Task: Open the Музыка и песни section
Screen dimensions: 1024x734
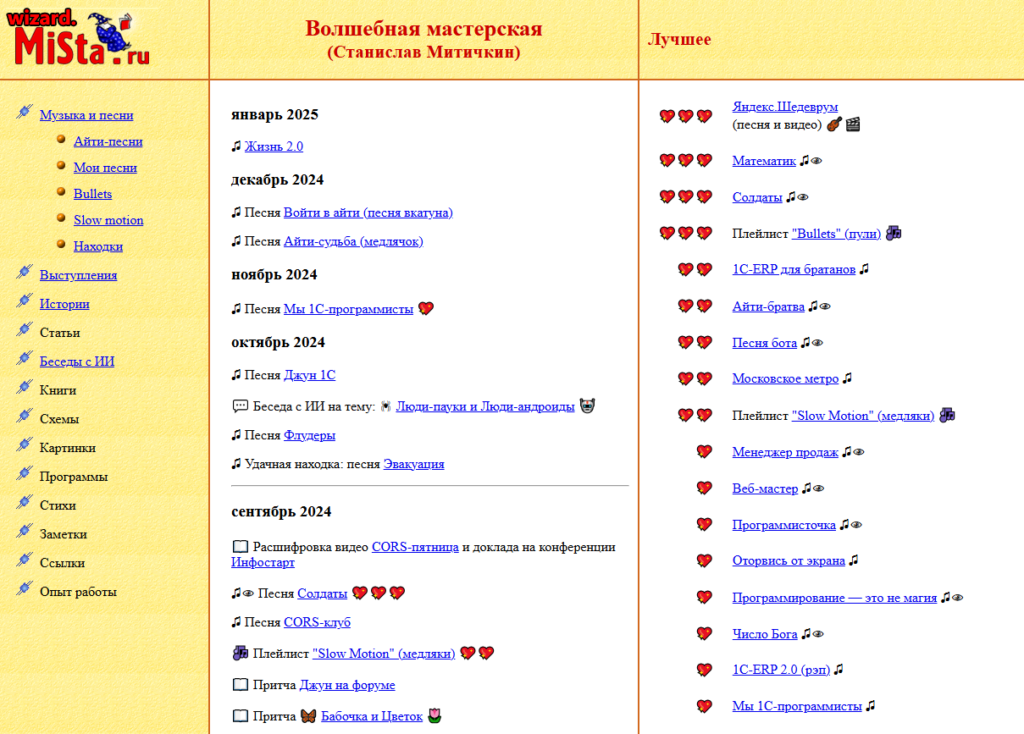Action: pos(86,115)
